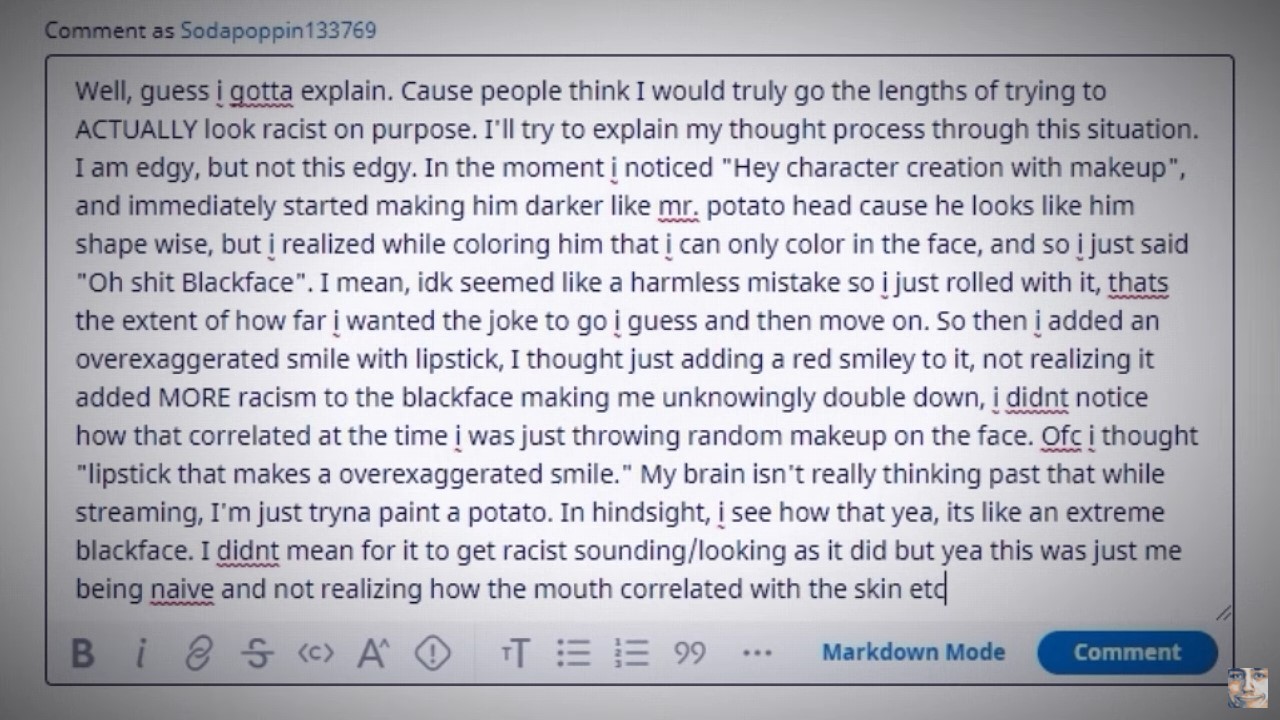Viewport: 1280px width, 720px height.
Task: Submit with the Comment button
Action: click(x=1127, y=653)
